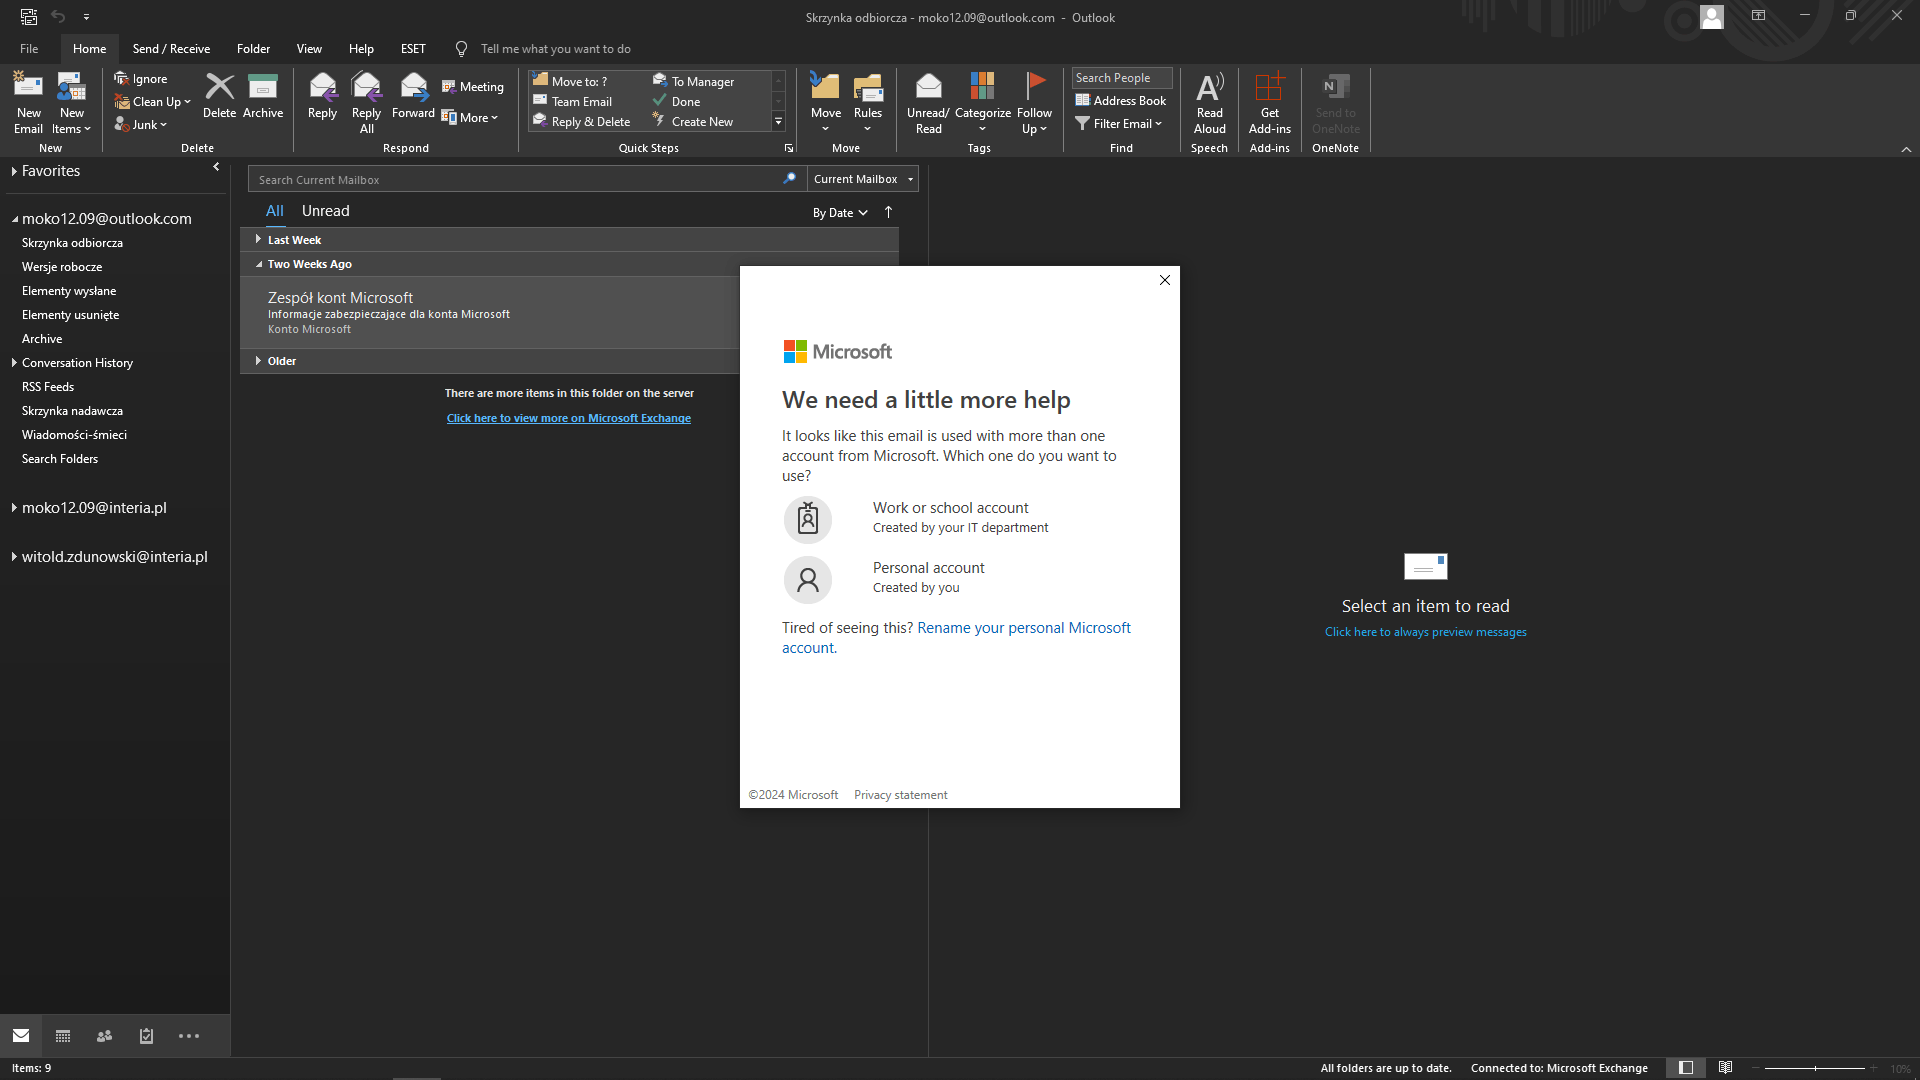Switch to Calendar view icon in navigation bar

(63, 1036)
